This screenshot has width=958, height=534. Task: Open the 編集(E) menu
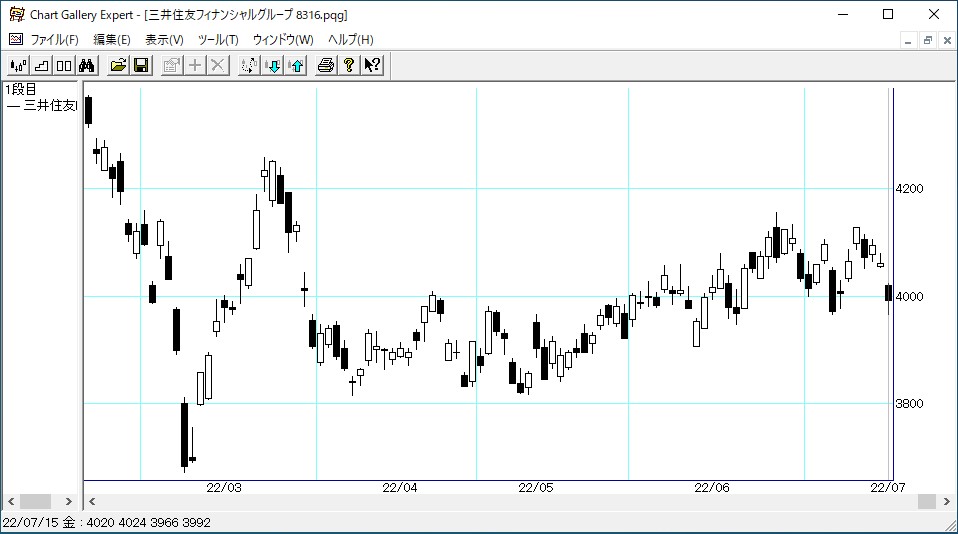tap(111, 40)
